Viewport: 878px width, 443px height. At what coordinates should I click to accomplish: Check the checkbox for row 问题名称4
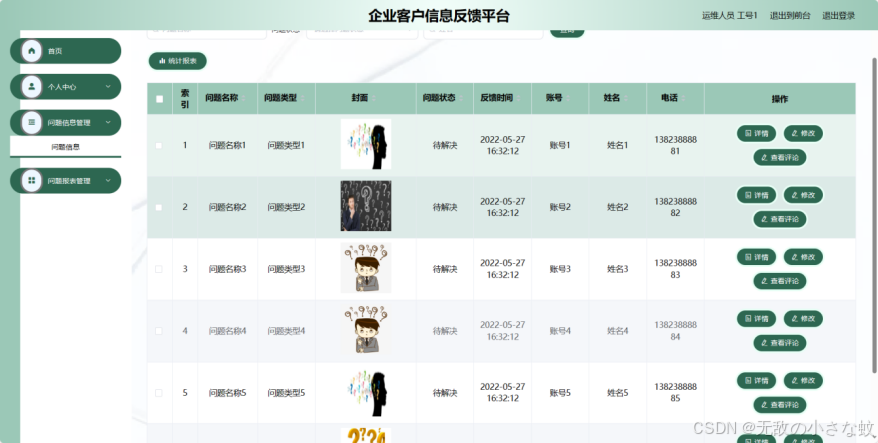159,331
